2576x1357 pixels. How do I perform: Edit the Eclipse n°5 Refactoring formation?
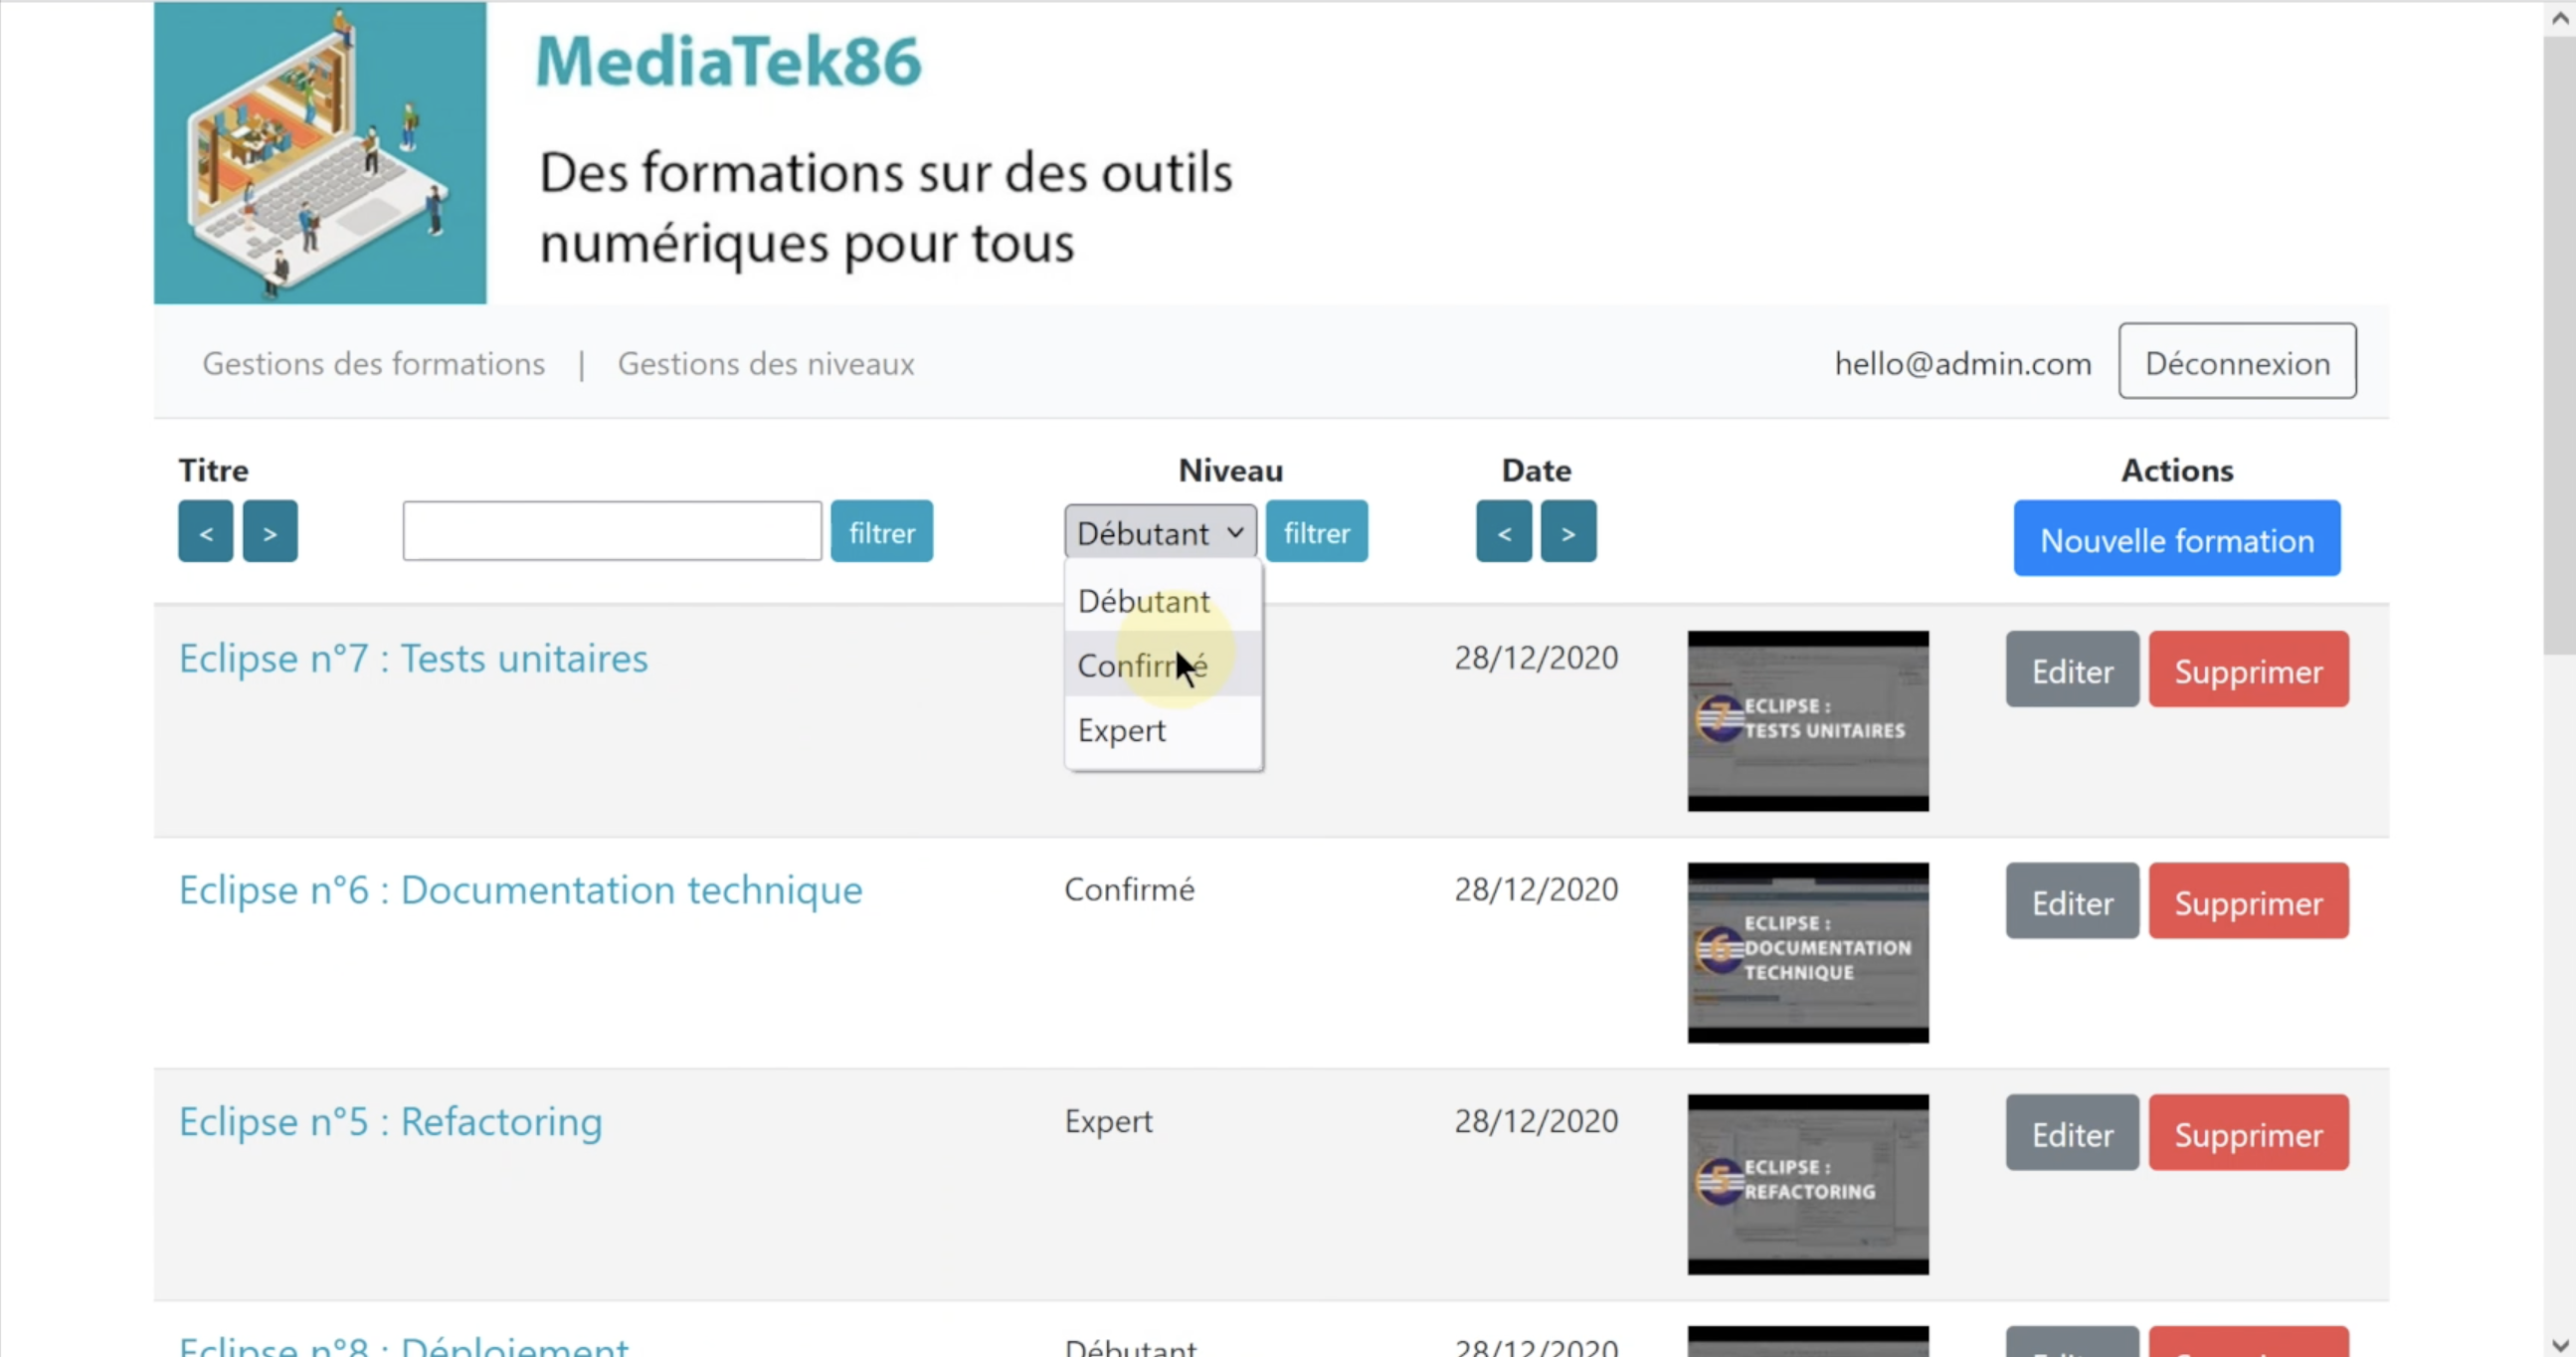tap(2072, 1133)
